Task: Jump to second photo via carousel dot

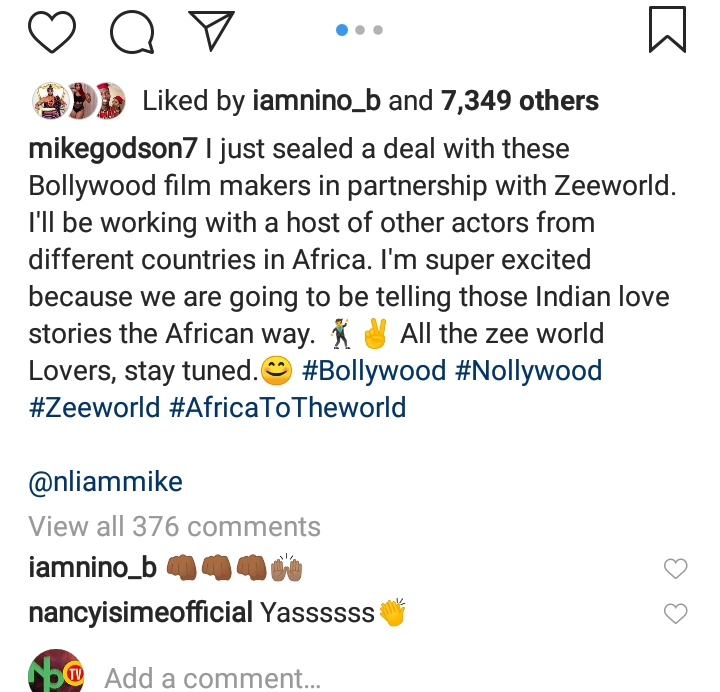Action: pyautogui.click(x=360, y=30)
